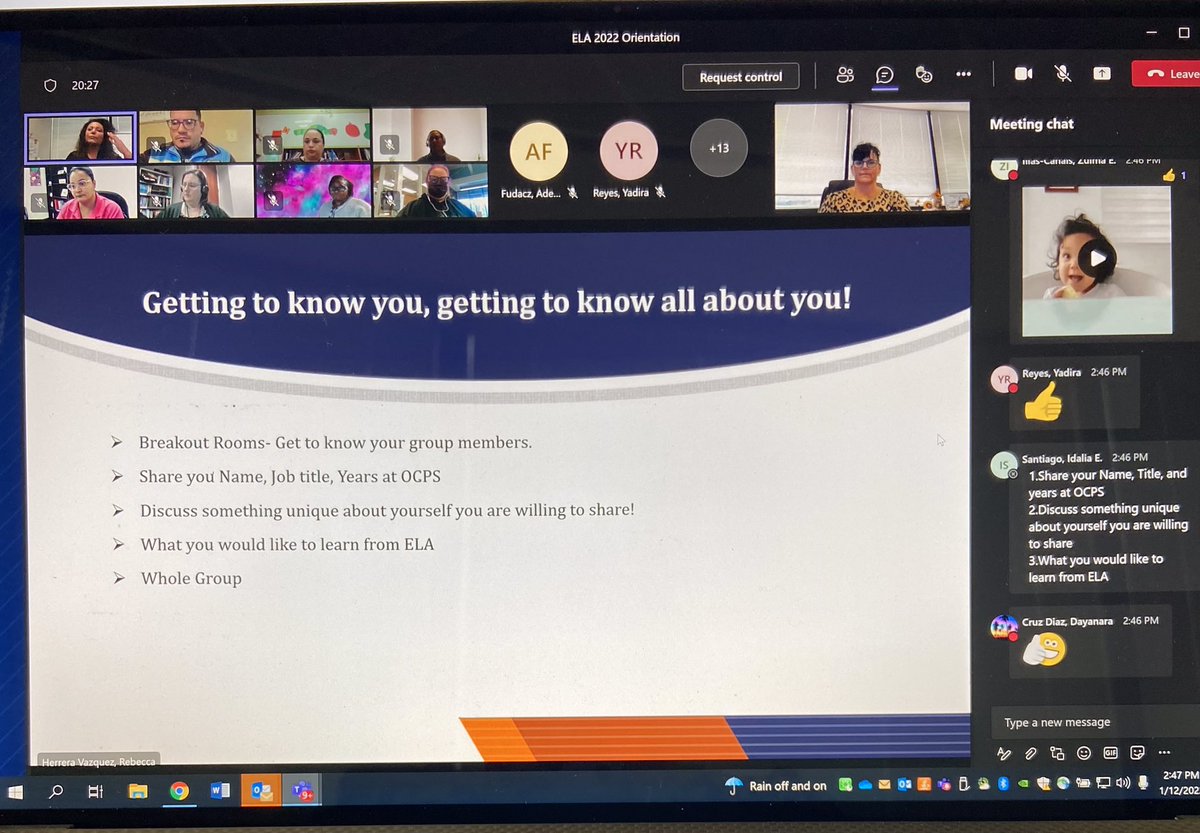Image resolution: width=1200 pixels, height=833 pixels.
Task: Open the +13 more participants bubble
Action: click(719, 148)
